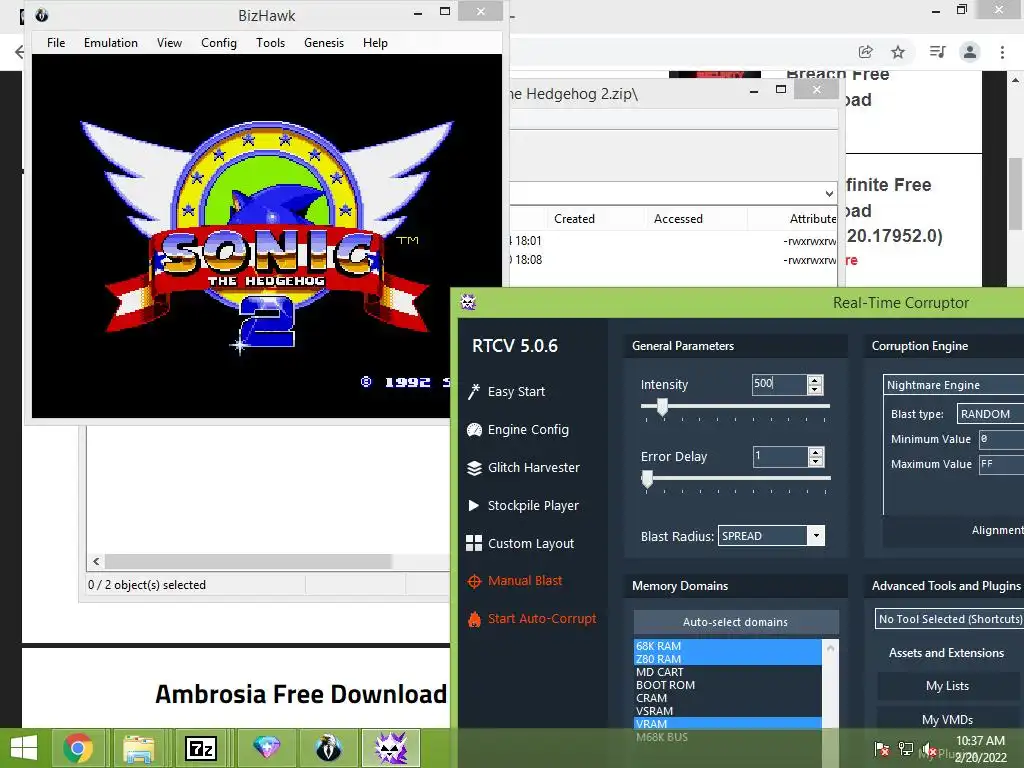Open the Blast type RANDOM dropdown

990,413
